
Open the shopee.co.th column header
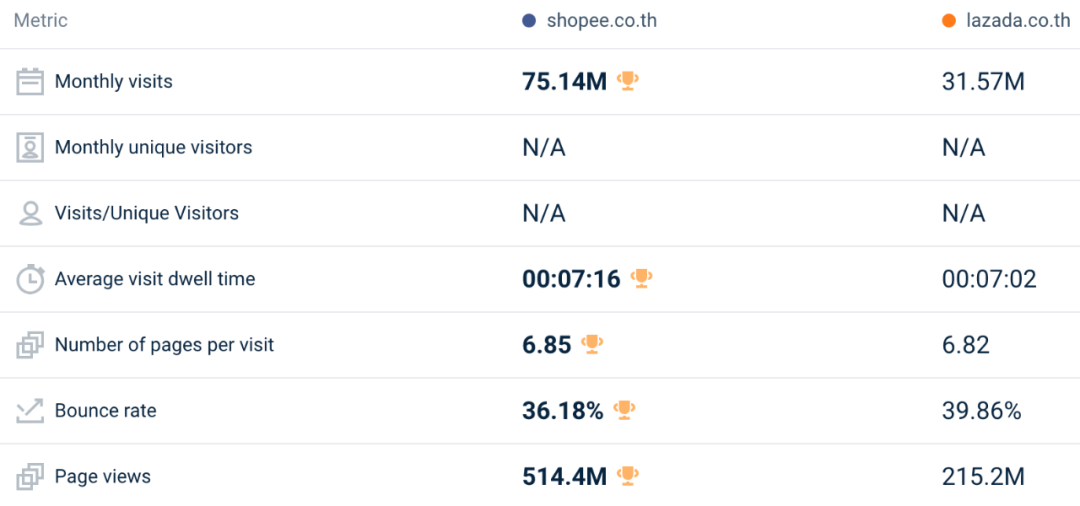[x=601, y=21]
